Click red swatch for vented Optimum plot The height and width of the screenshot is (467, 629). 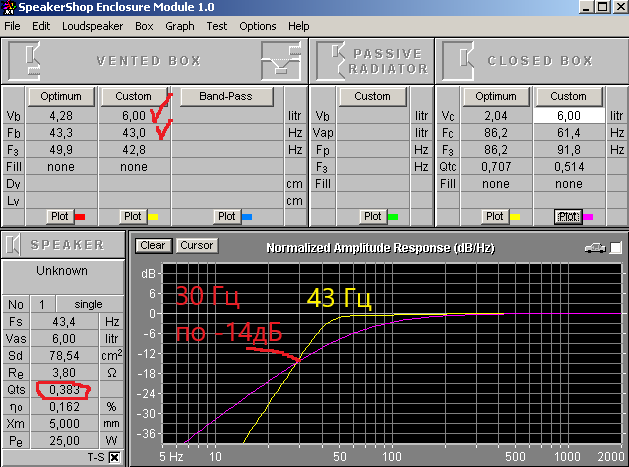[x=80, y=217]
